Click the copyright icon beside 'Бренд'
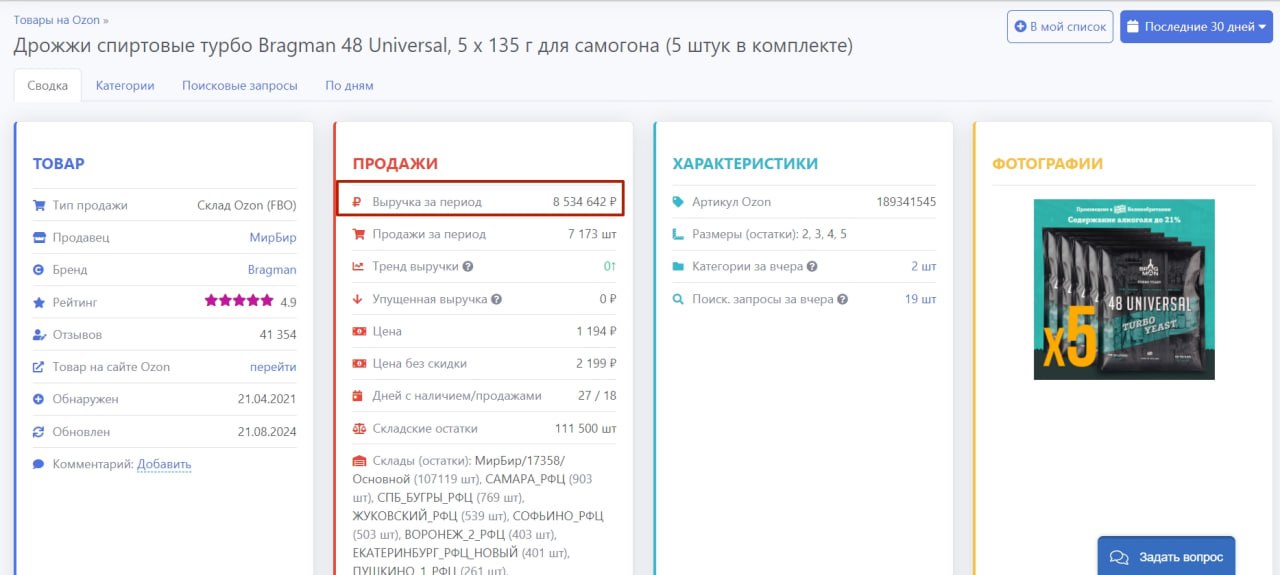Screen dimensions: 1280x575 pos(39,270)
